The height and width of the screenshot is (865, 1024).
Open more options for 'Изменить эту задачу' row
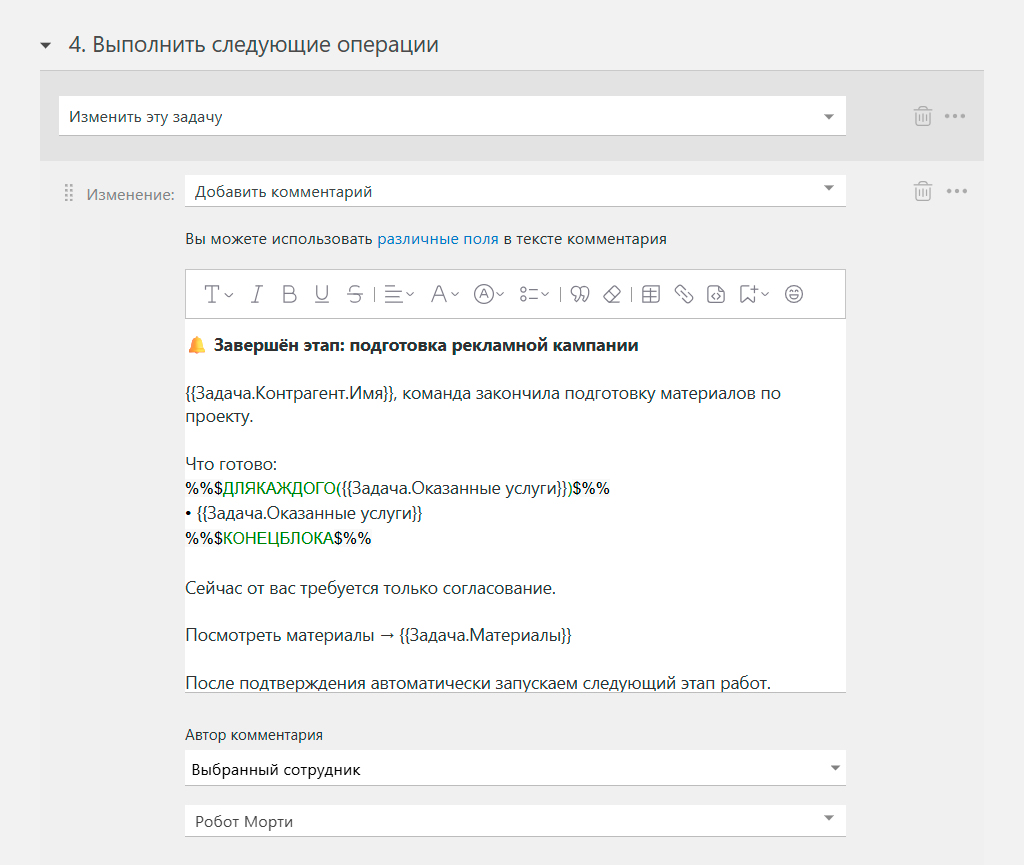955,116
